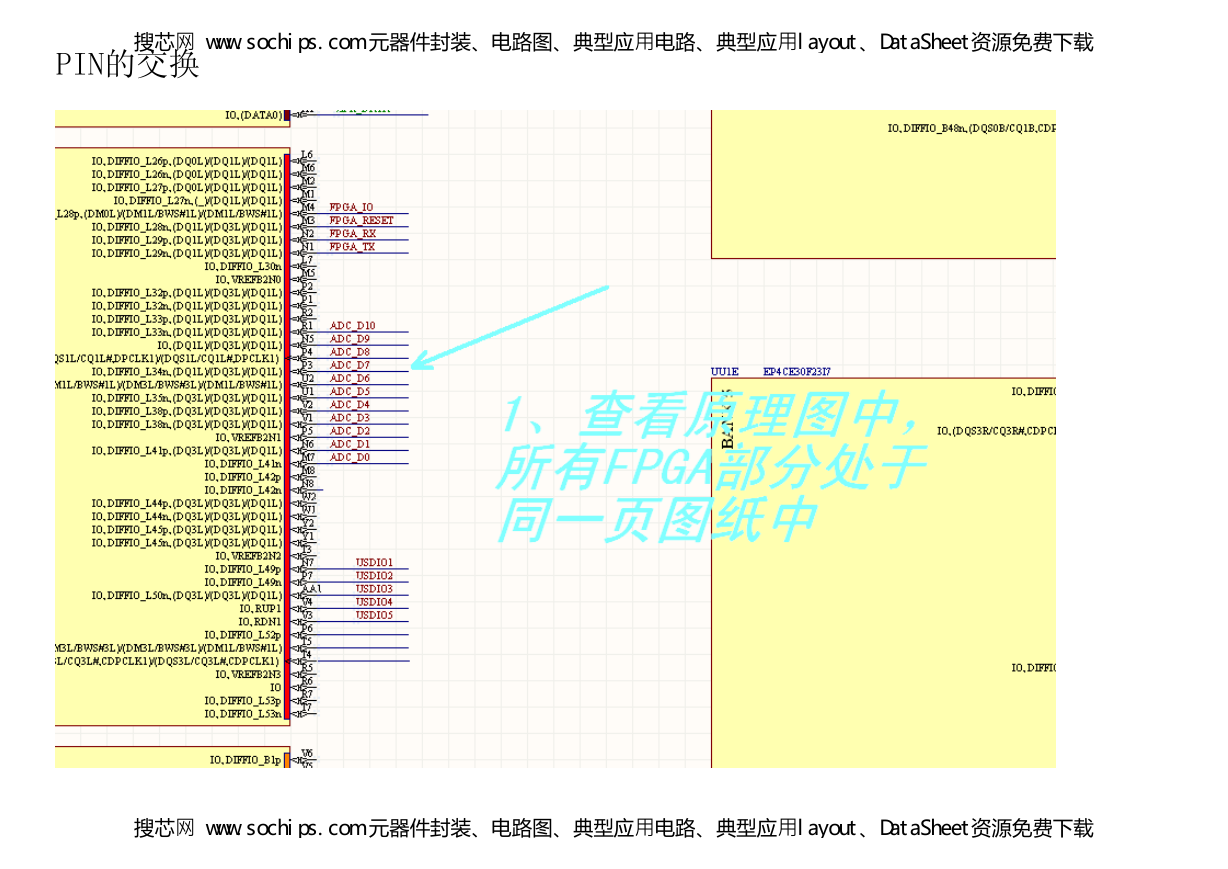Click pin designator L6
The width and height of the screenshot is (1228, 869).
pos(307,155)
